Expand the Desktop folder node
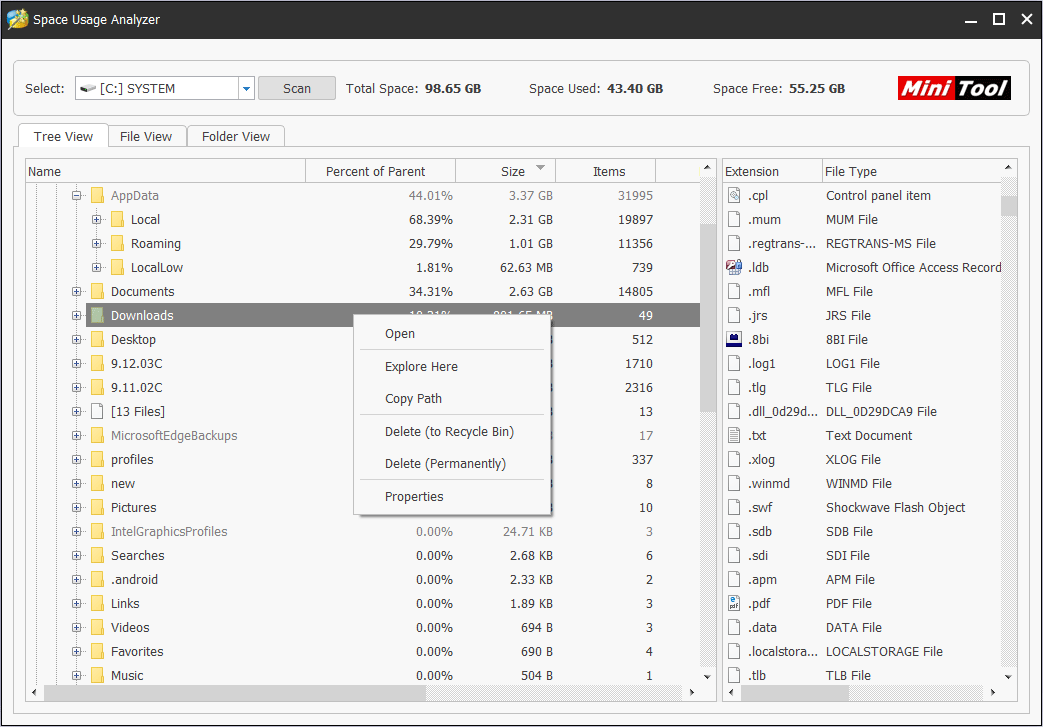 point(77,340)
